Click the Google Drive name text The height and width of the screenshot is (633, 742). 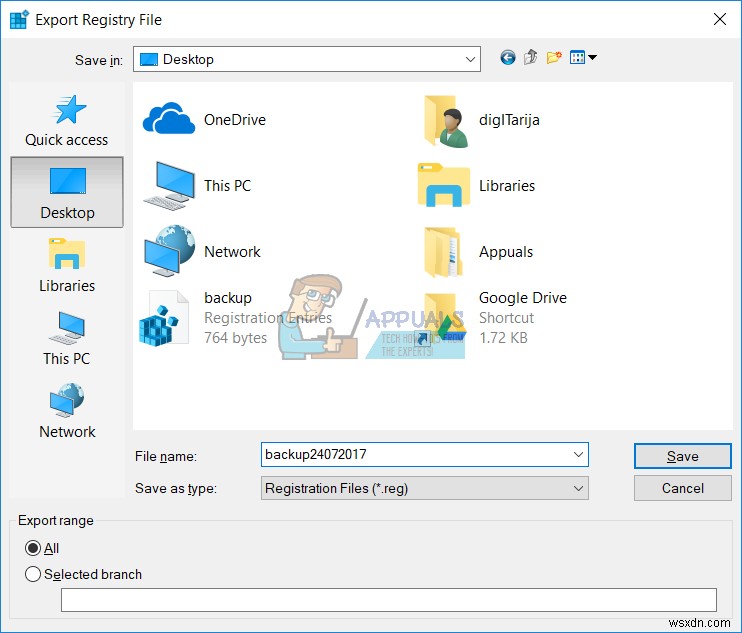pos(523,298)
